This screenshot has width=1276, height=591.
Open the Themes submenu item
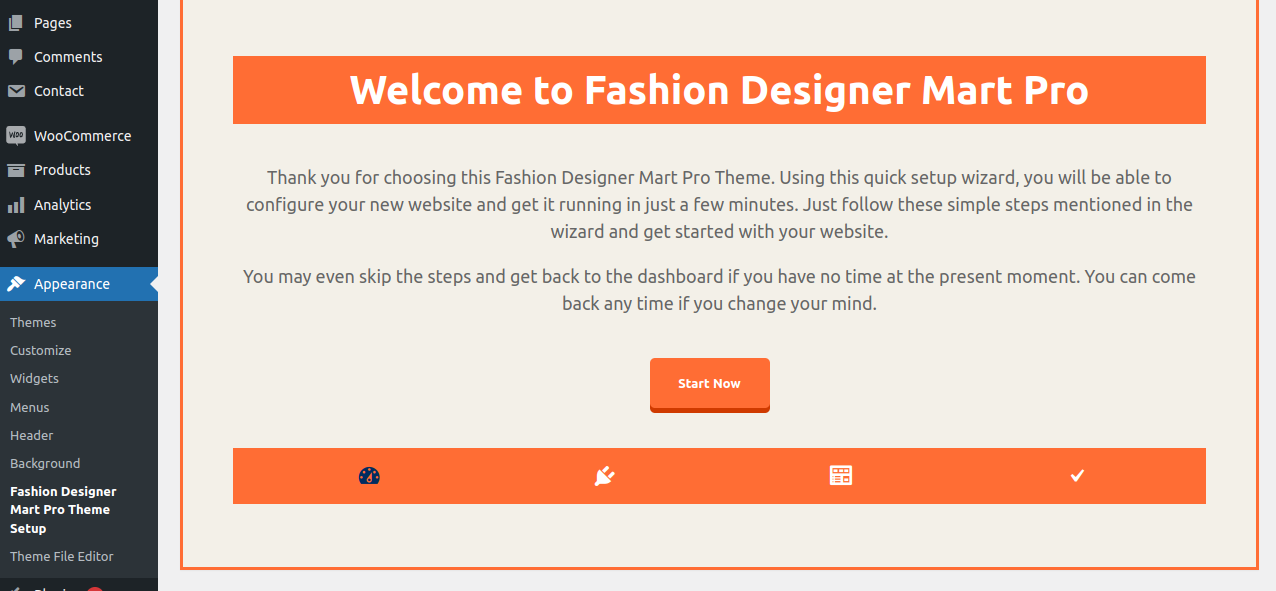(33, 323)
